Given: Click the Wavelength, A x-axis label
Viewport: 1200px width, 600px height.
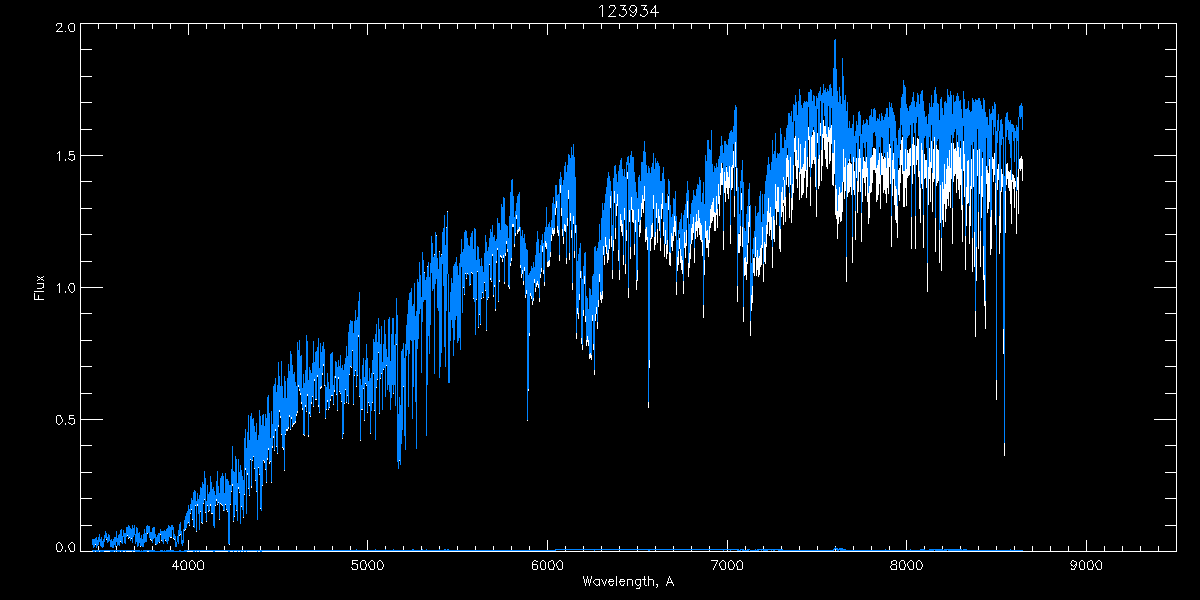Looking at the screenshot, I should click(x=627, y=581).
